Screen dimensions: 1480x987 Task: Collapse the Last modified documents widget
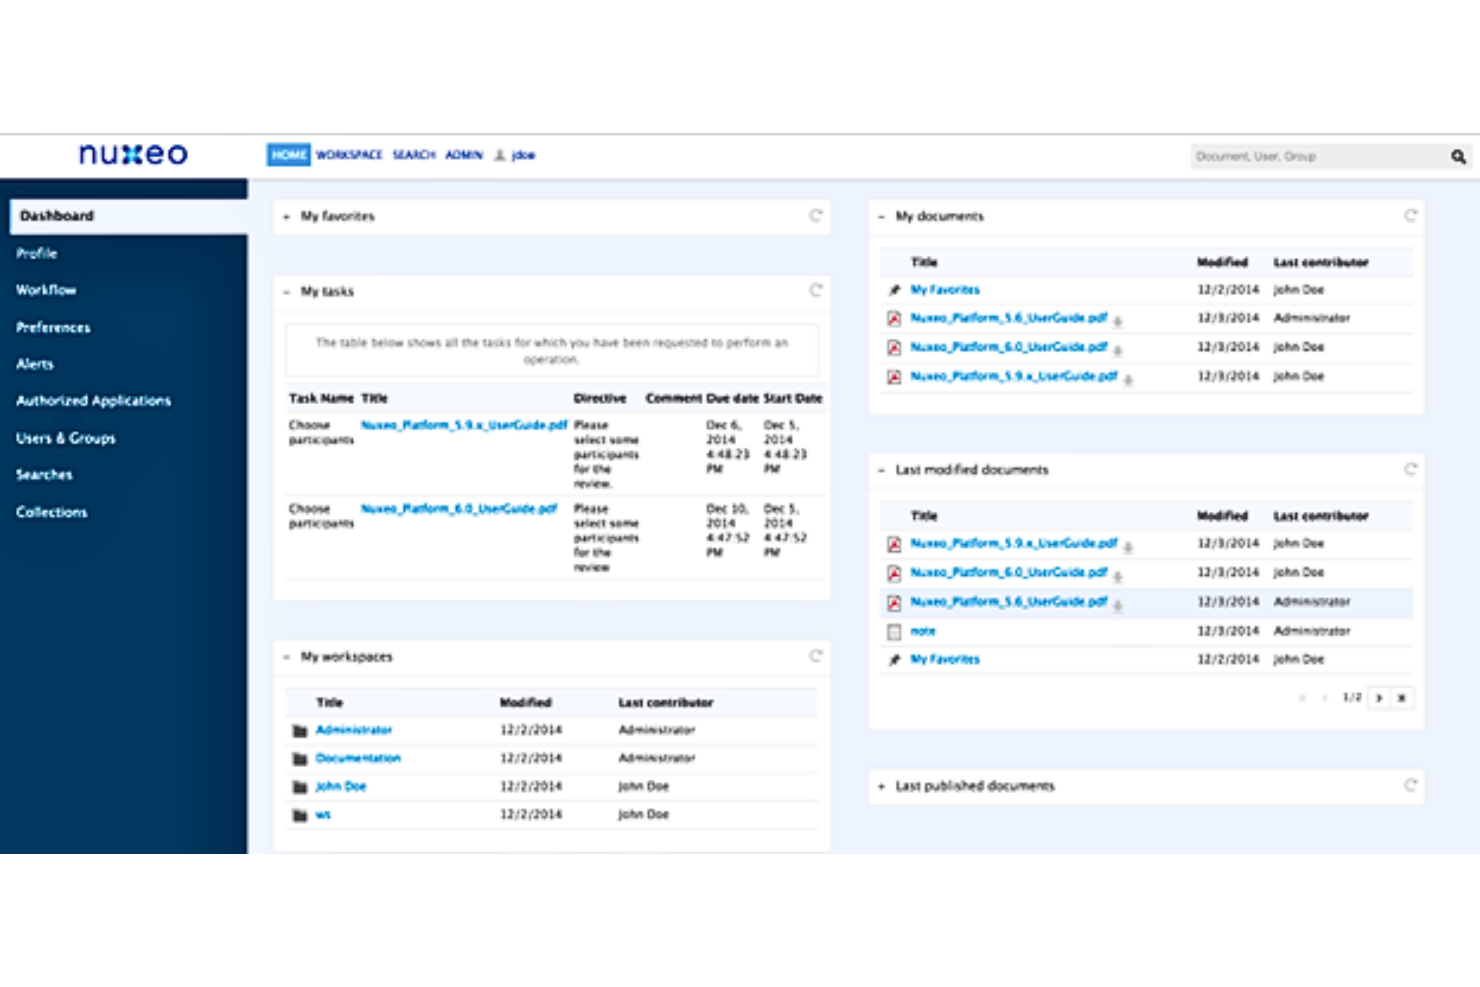(881, 470)
